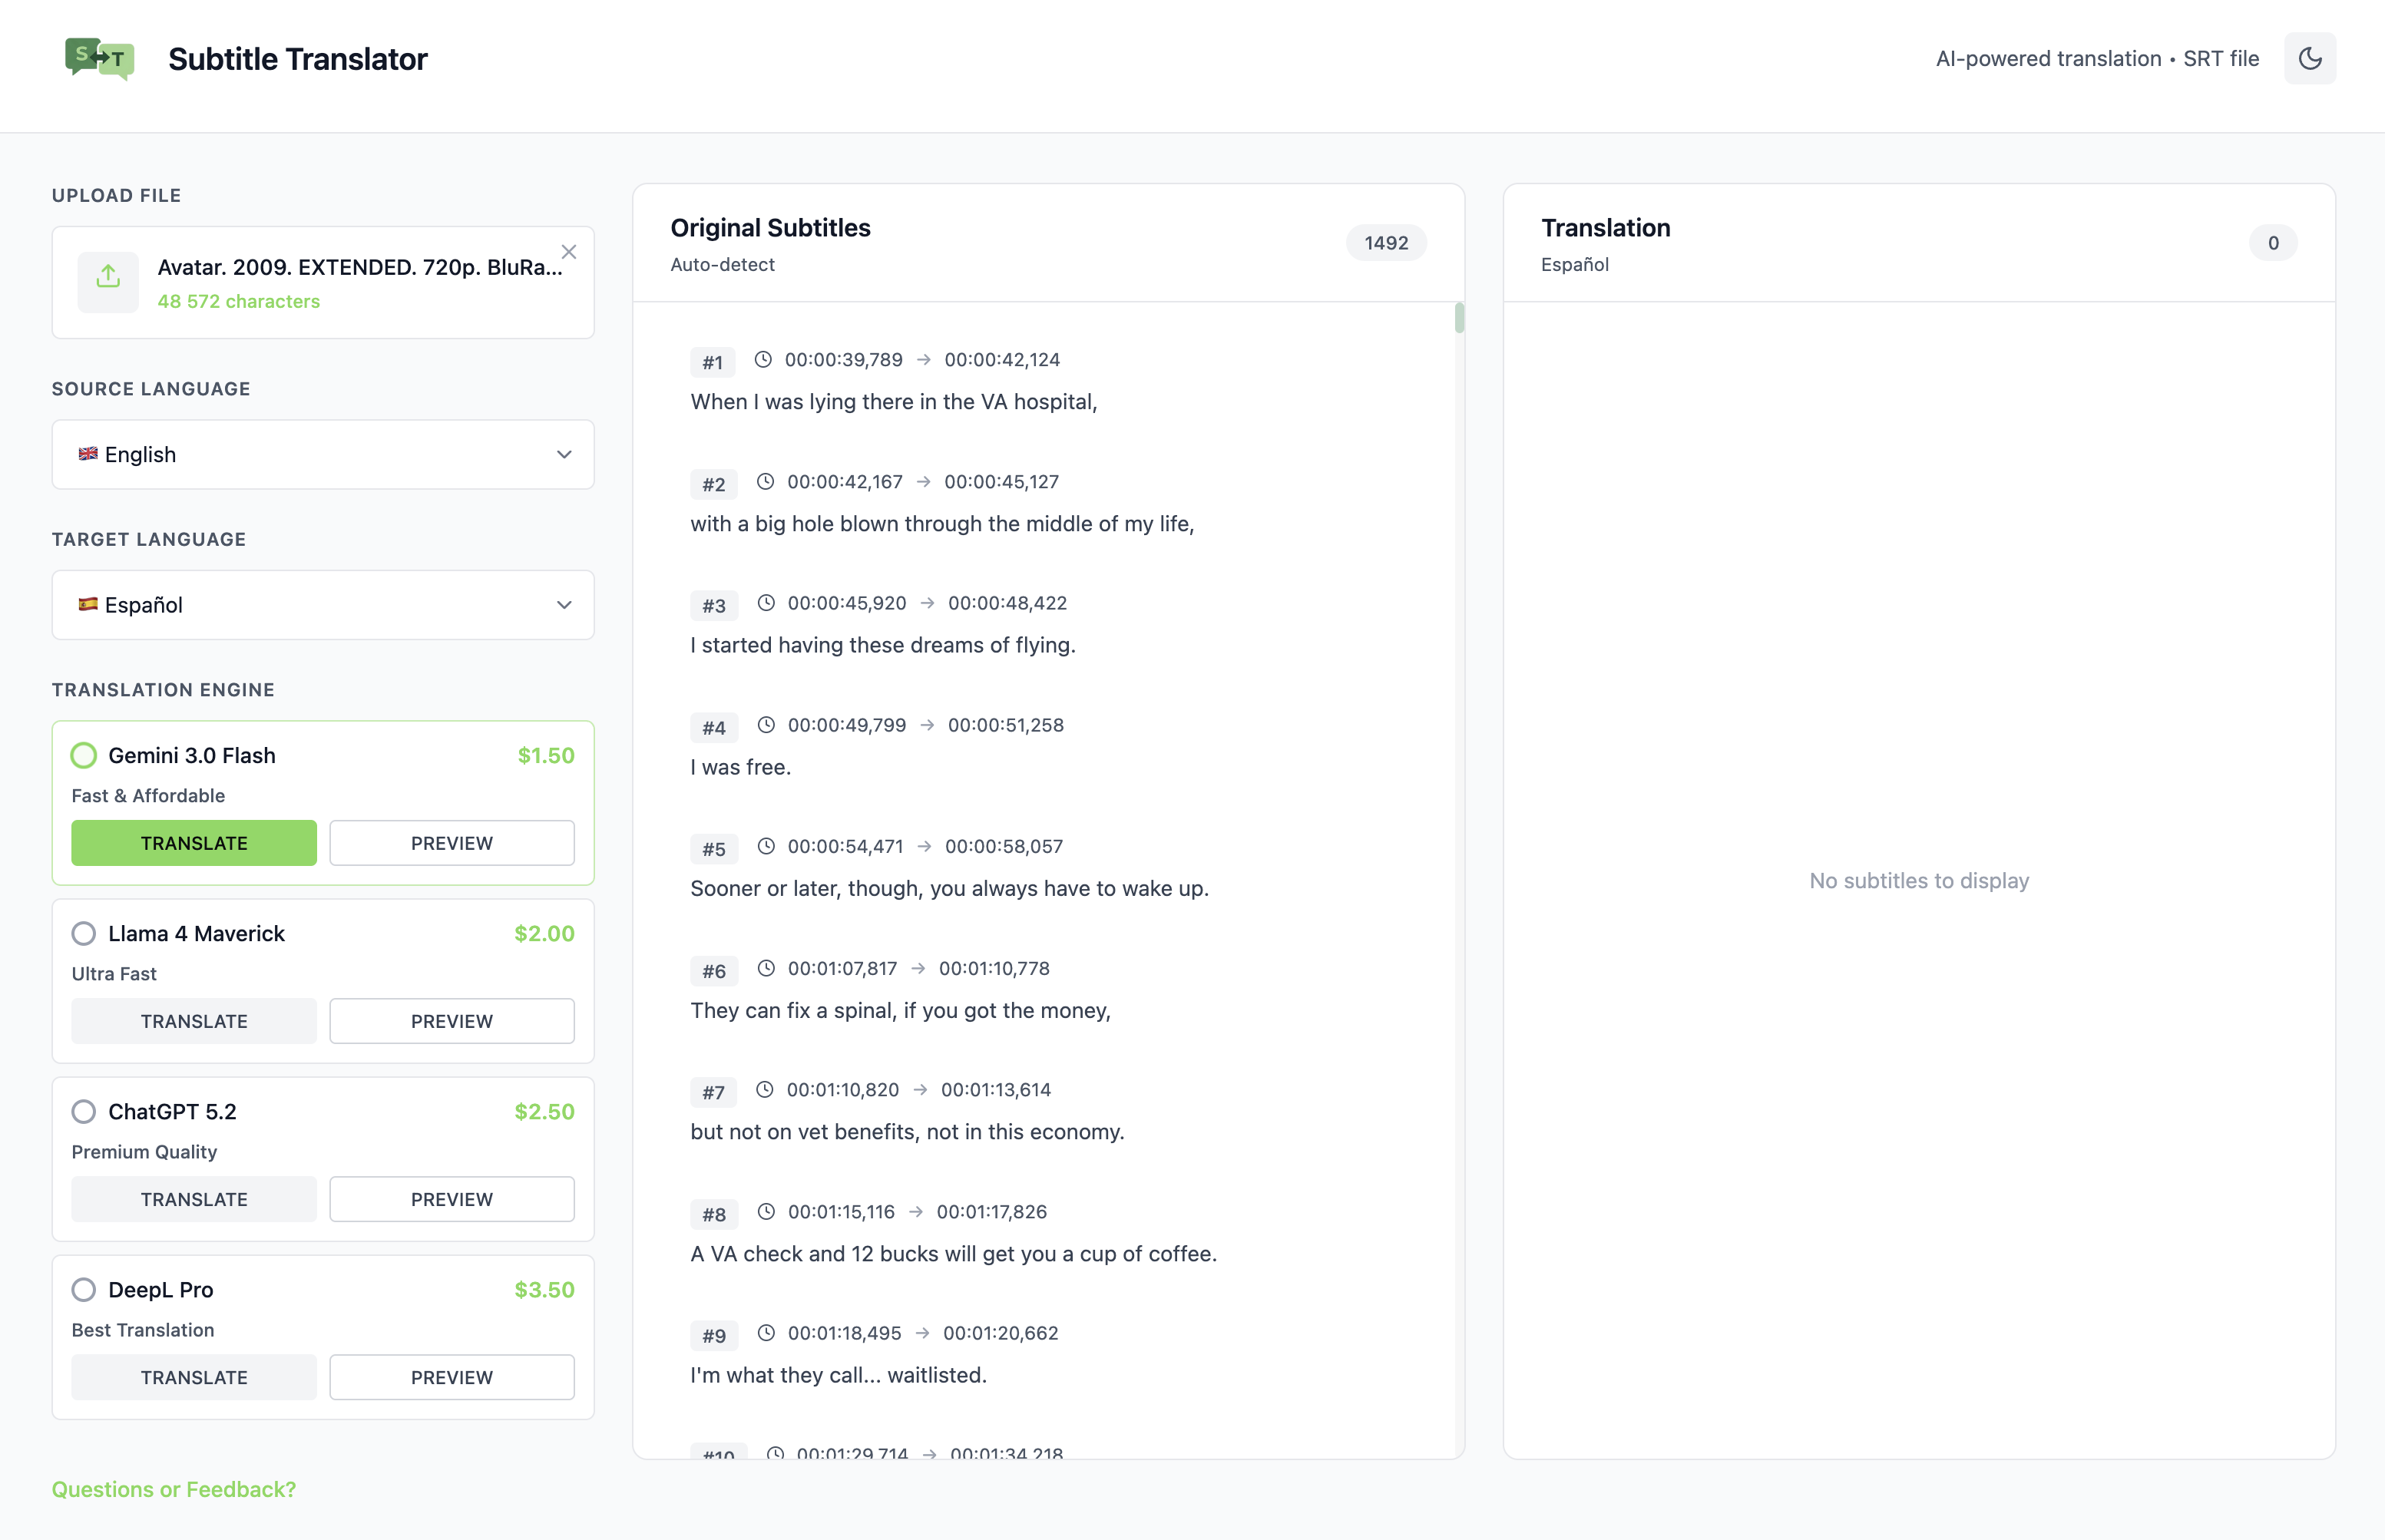This screenshot has height=1540, width=2385.
Task: Choose the DeepL Pro radio option
Action: click(84, 1289)
